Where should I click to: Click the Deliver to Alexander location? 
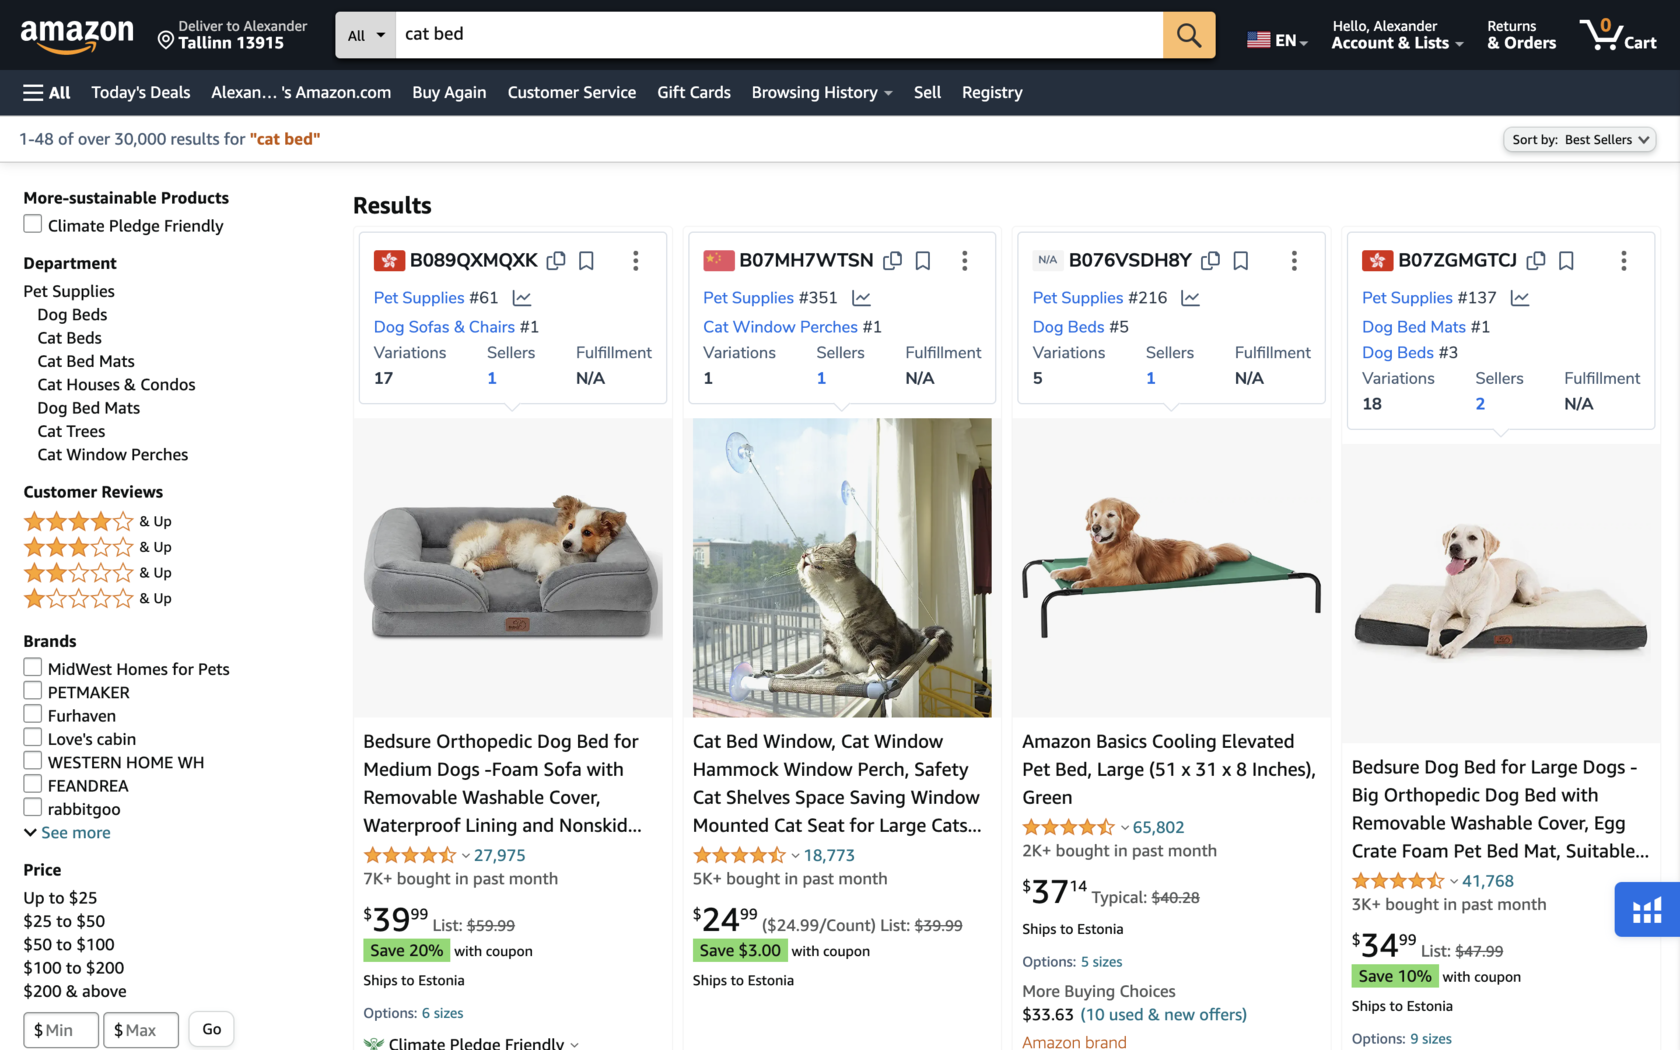click(232, 35)
